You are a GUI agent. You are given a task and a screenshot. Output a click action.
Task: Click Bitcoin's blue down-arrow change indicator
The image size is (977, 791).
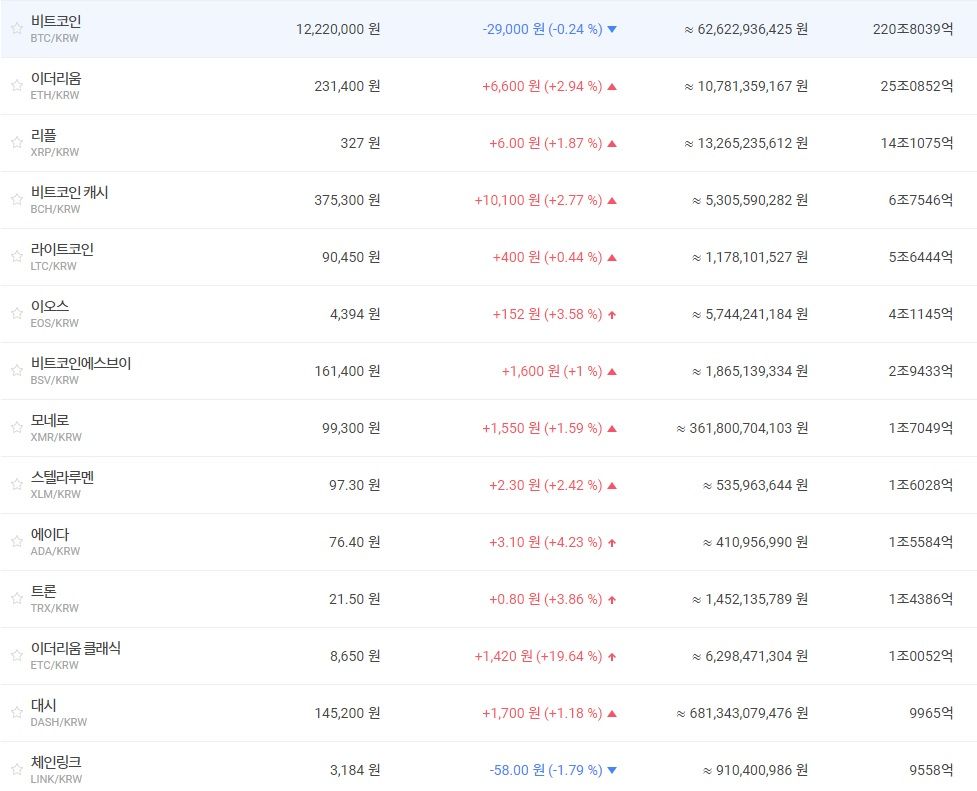point(612,30)
